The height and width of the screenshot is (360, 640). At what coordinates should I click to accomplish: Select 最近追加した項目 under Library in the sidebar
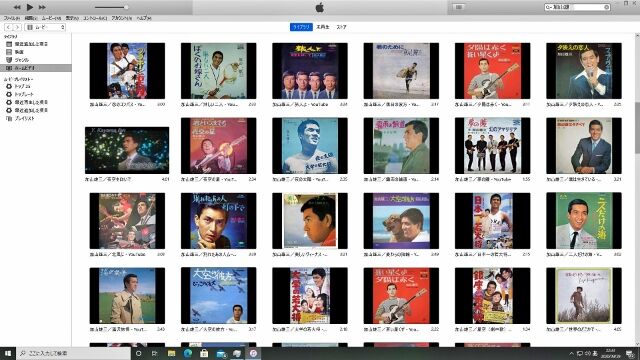31,44
